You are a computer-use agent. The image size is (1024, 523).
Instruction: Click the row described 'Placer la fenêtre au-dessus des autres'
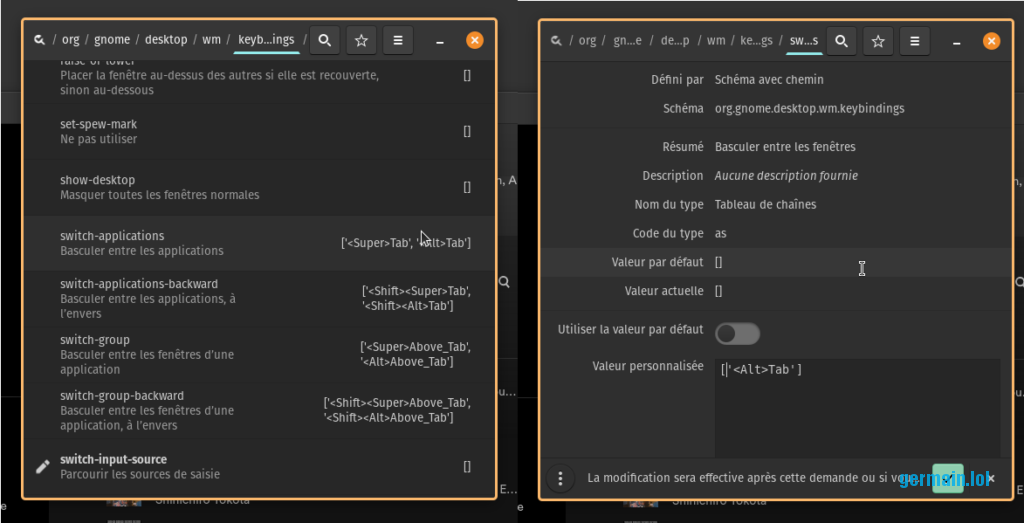(259, 80)
